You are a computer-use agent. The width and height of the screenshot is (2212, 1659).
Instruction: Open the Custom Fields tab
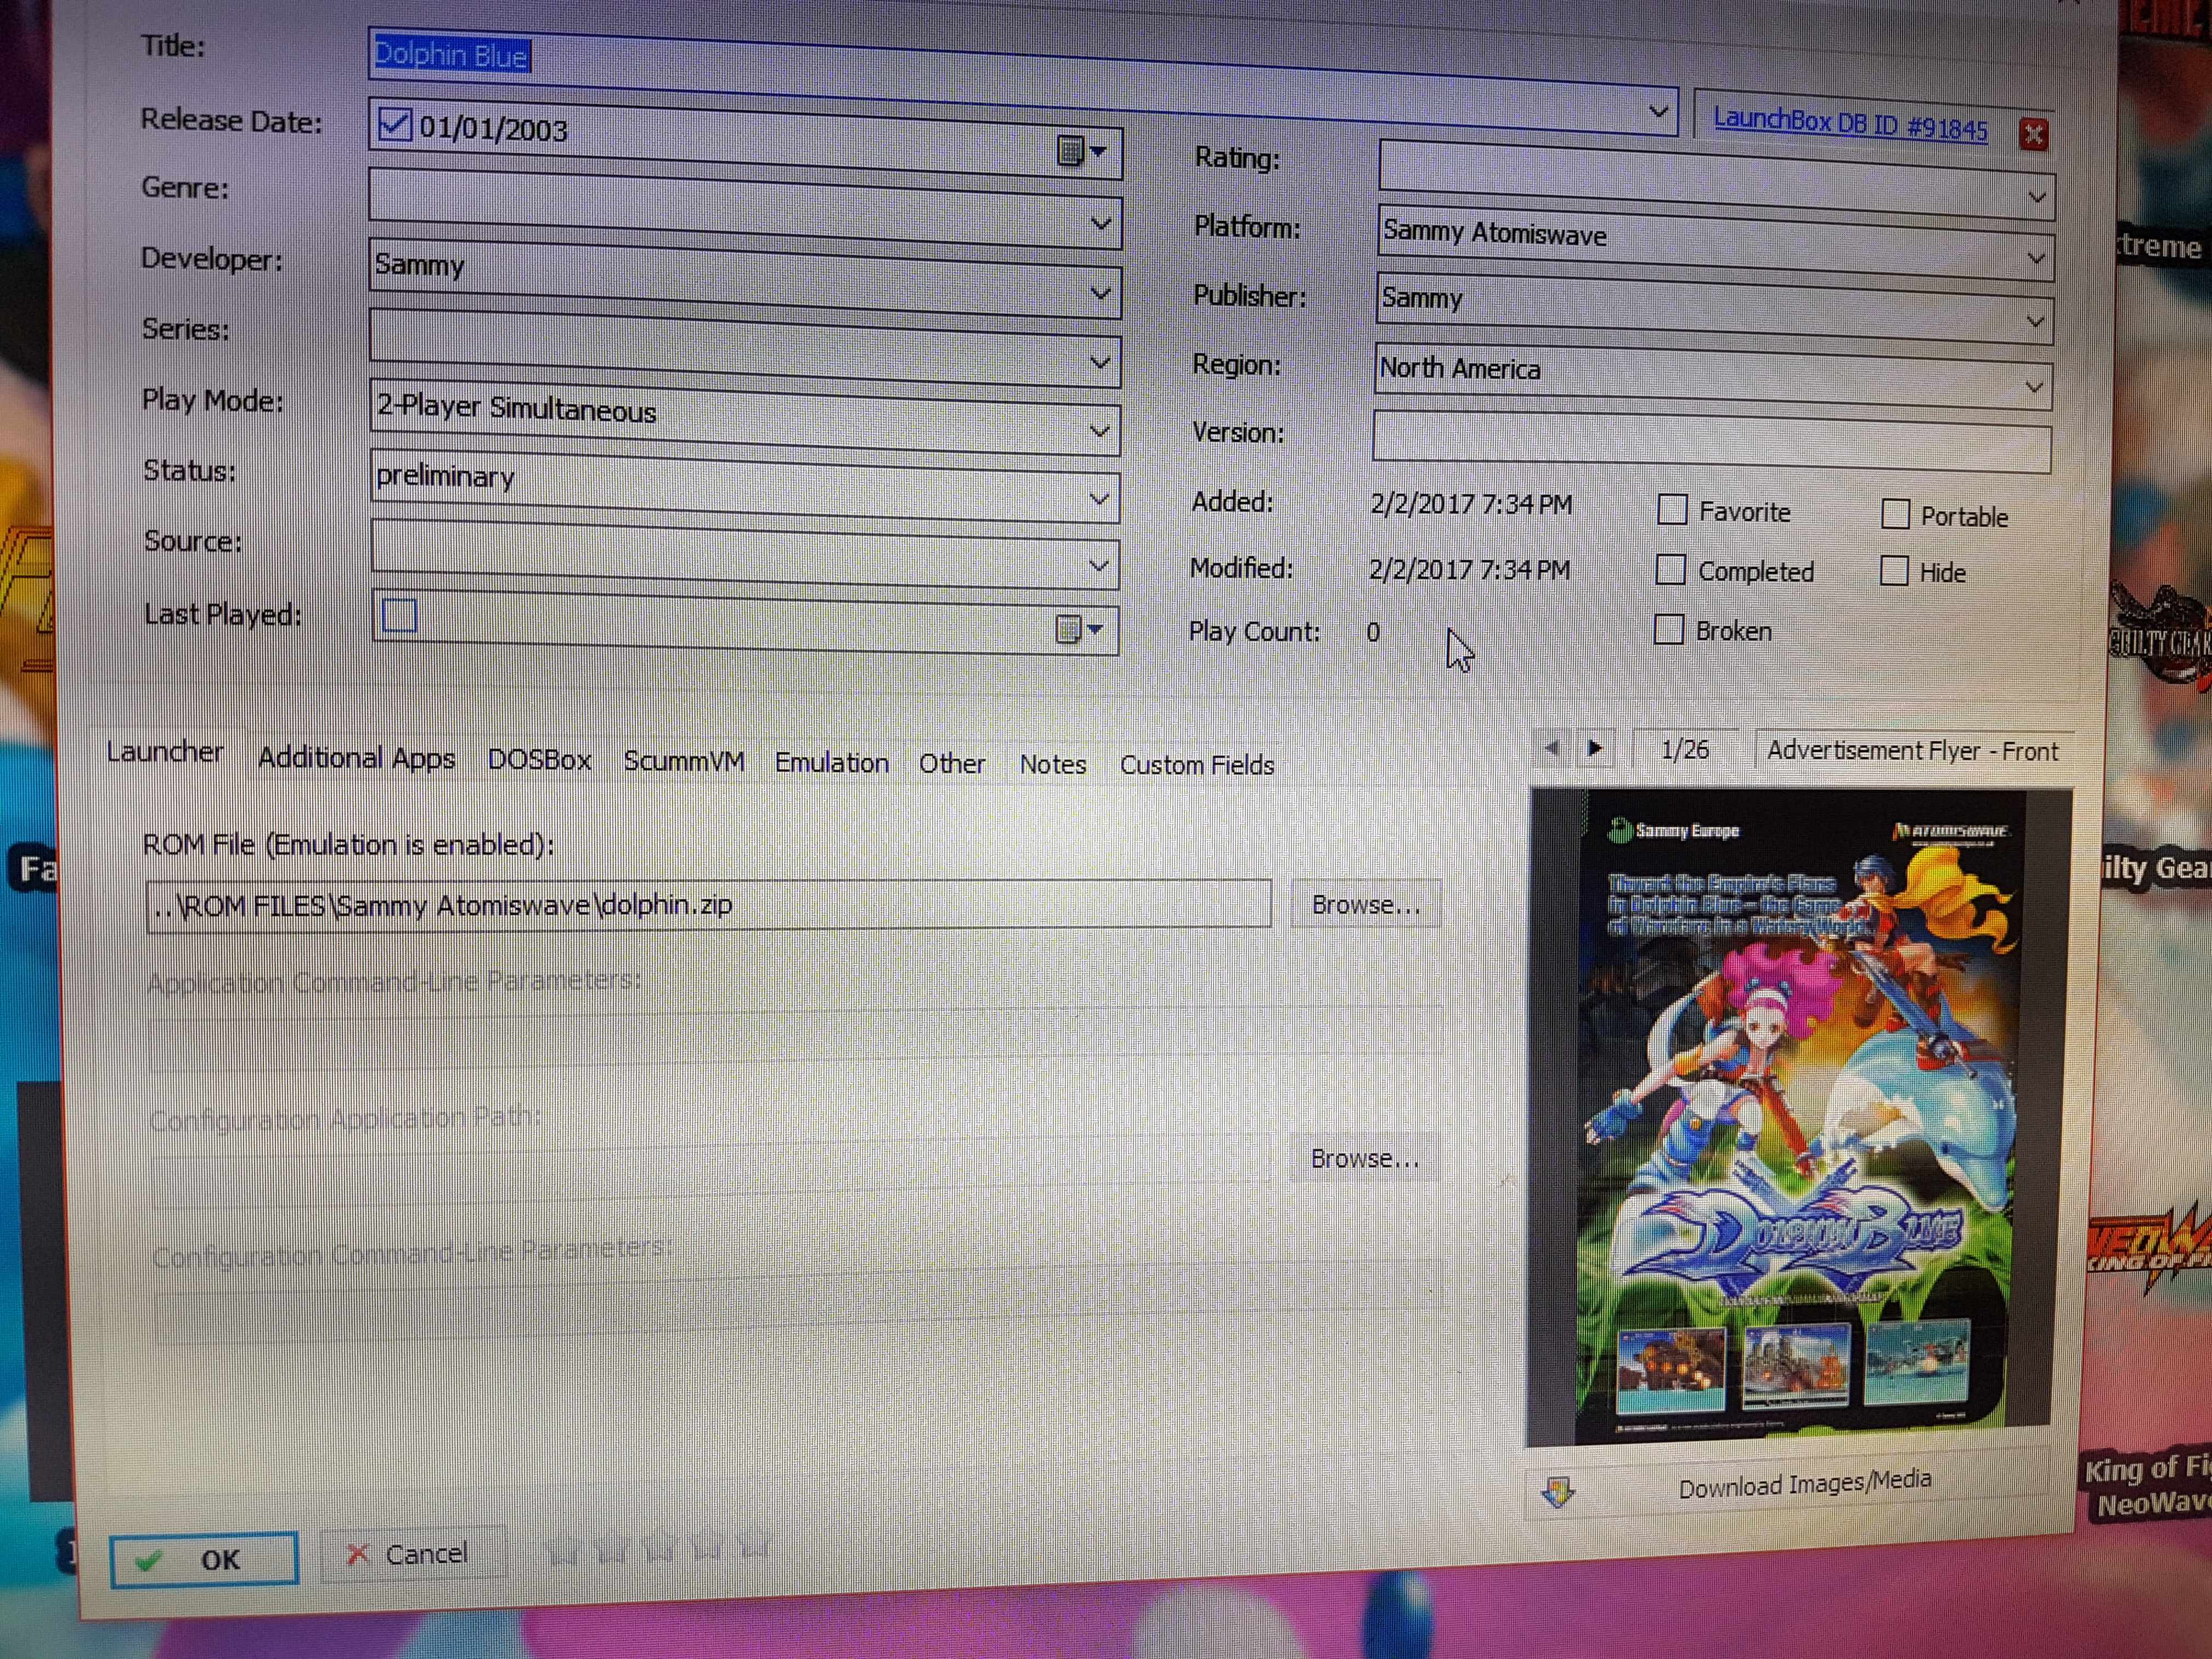[x=1197, y=766]
